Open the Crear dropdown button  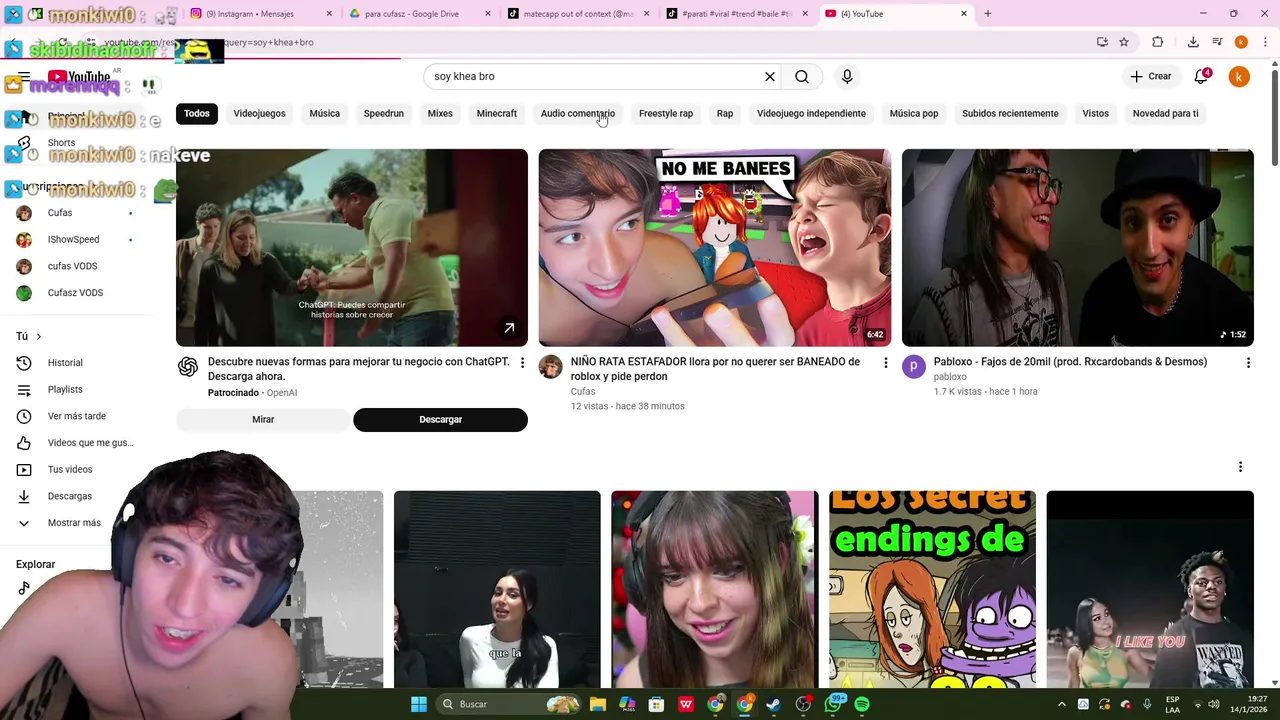click(1150, 76)
